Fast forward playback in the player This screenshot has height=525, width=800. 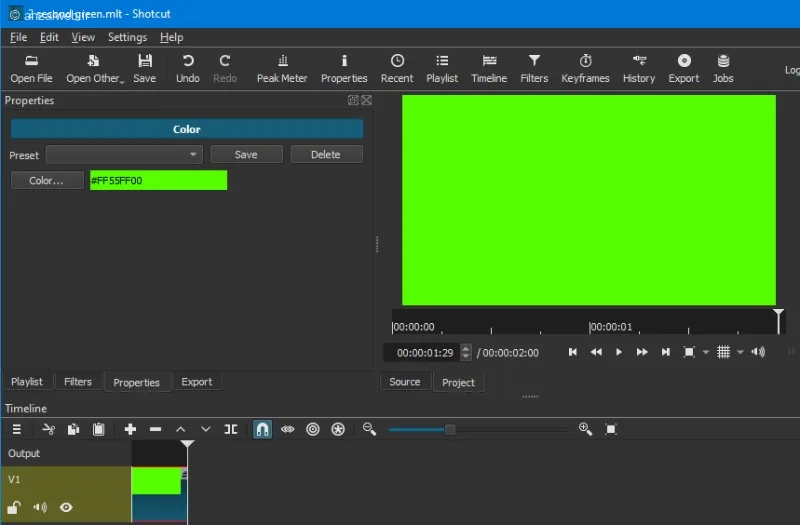[642, 352]
